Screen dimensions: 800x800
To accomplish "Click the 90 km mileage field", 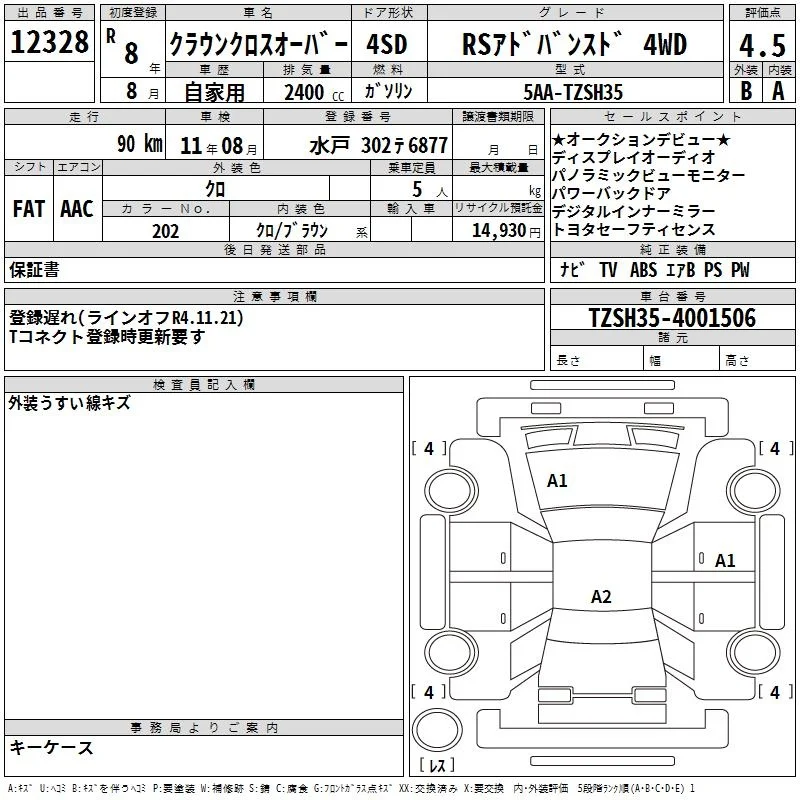I will tap(85, 143).
